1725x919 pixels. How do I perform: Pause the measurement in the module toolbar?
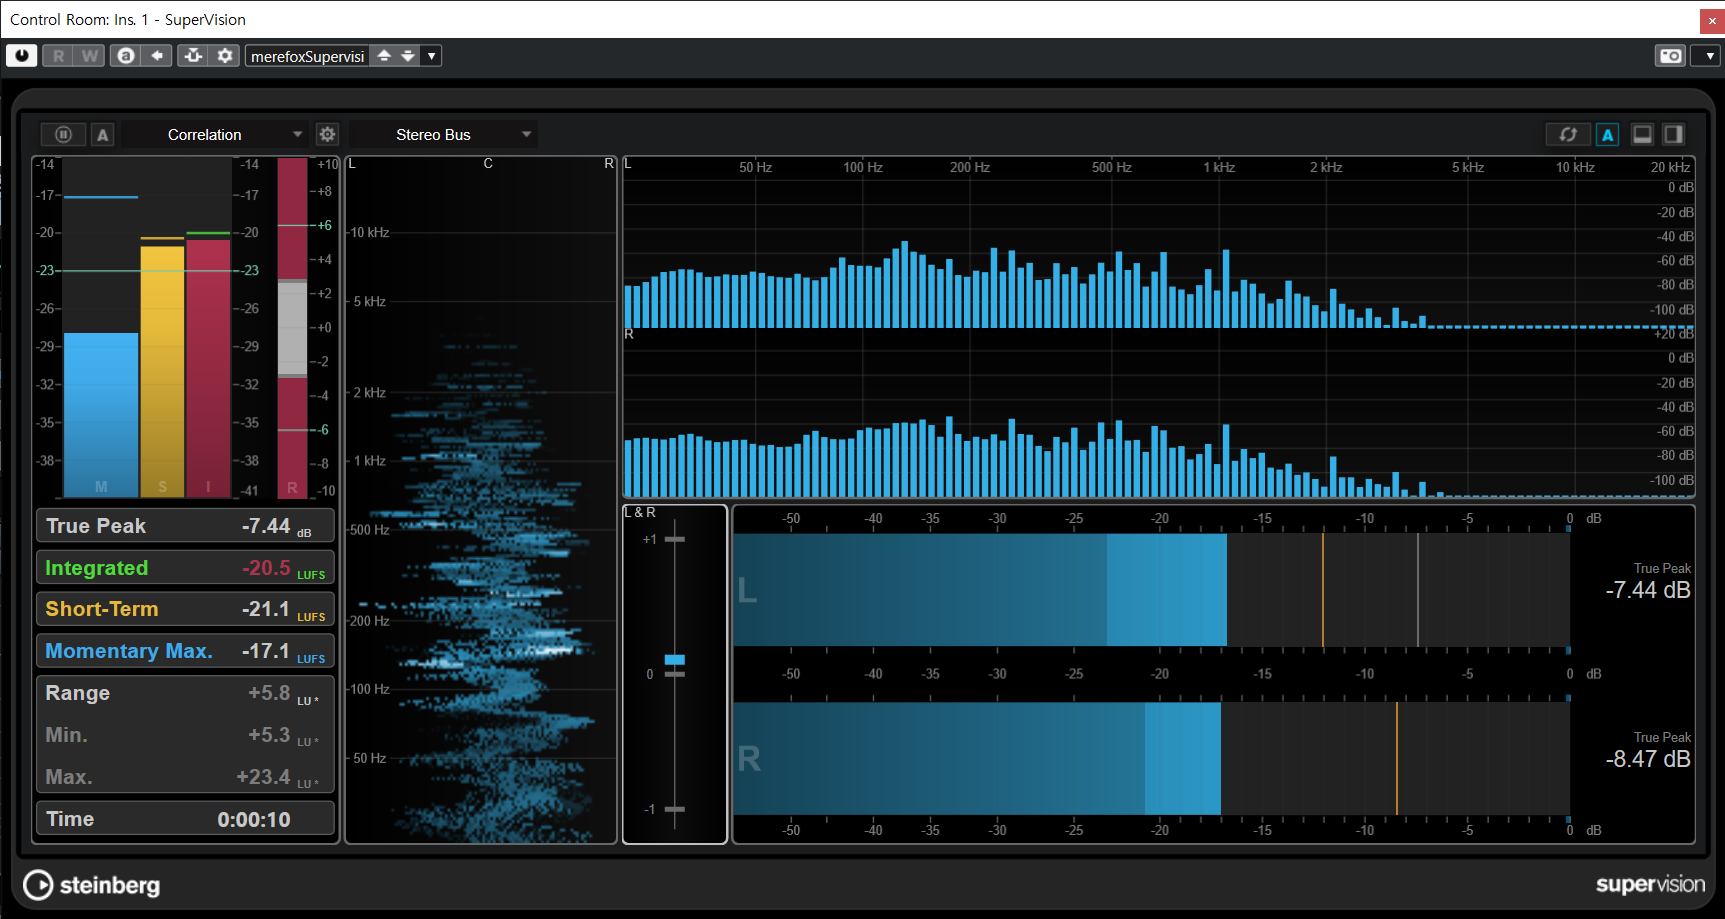(63, 134)
